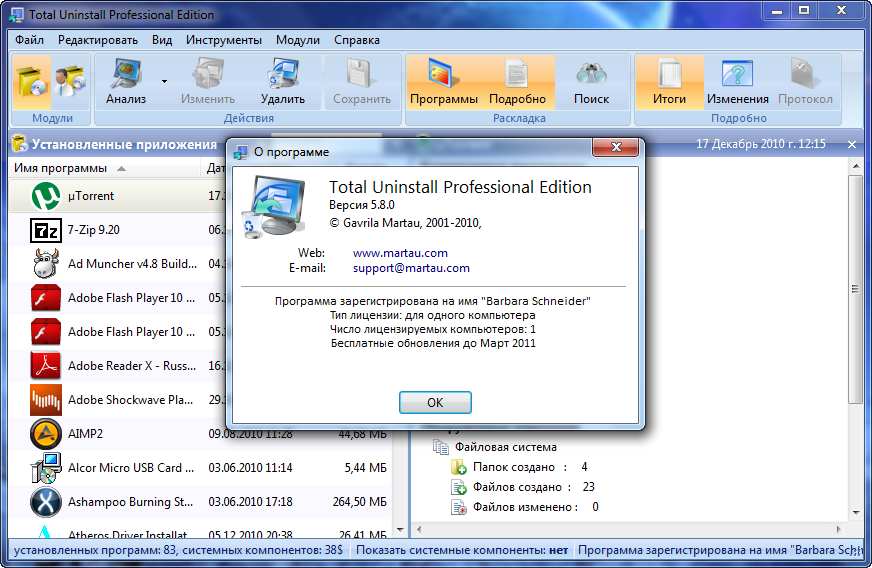
Task: Click the Поиск binoculars icon
Action: click(591, 81)
